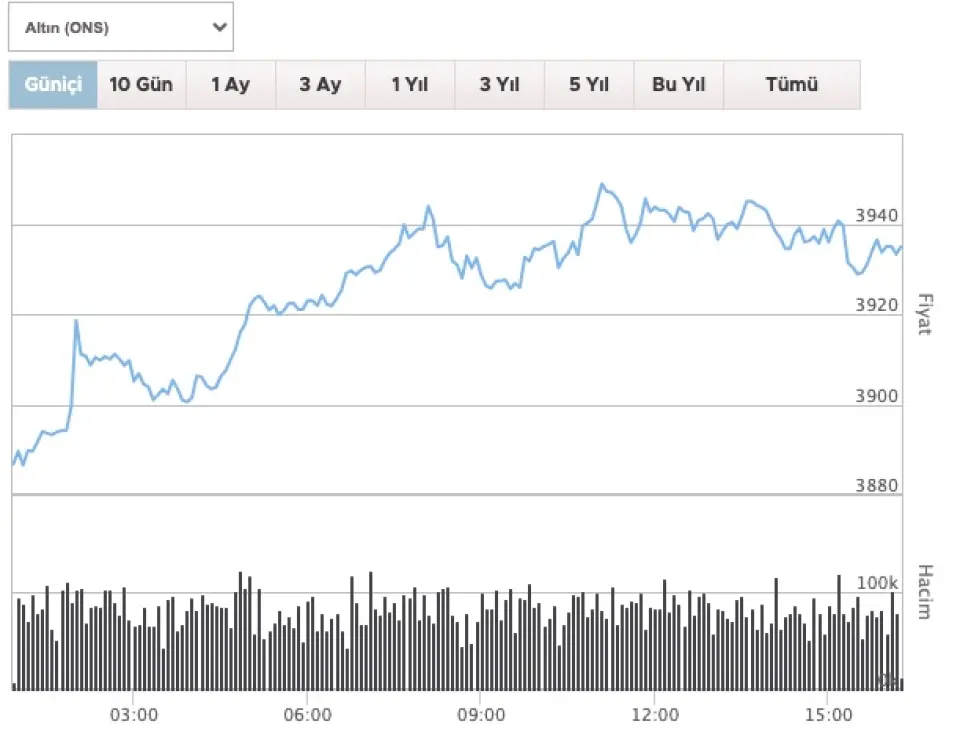Choose the 3 Yıl range tab
Screen dimensions: 960x735
(499, 85)
